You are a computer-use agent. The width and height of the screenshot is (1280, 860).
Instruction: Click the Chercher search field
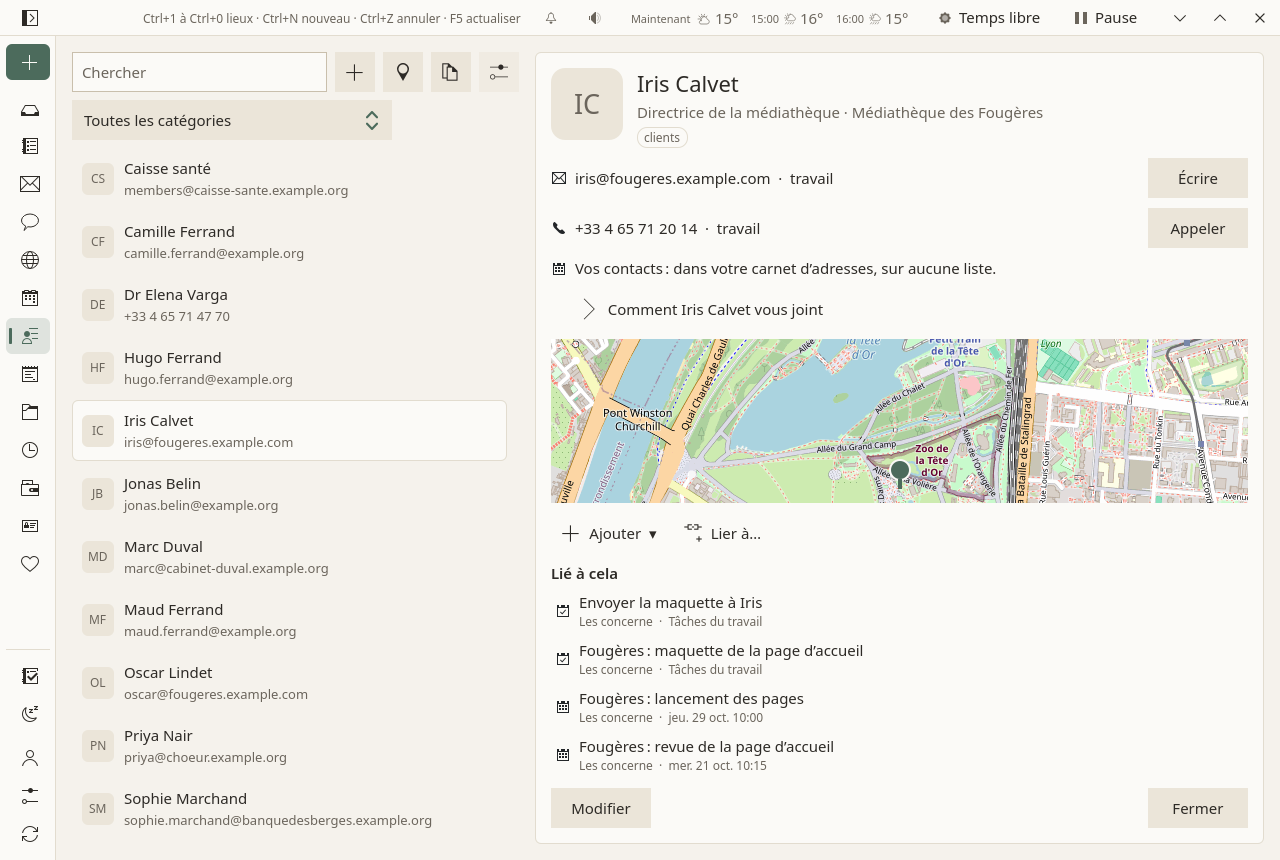point(200,72)
